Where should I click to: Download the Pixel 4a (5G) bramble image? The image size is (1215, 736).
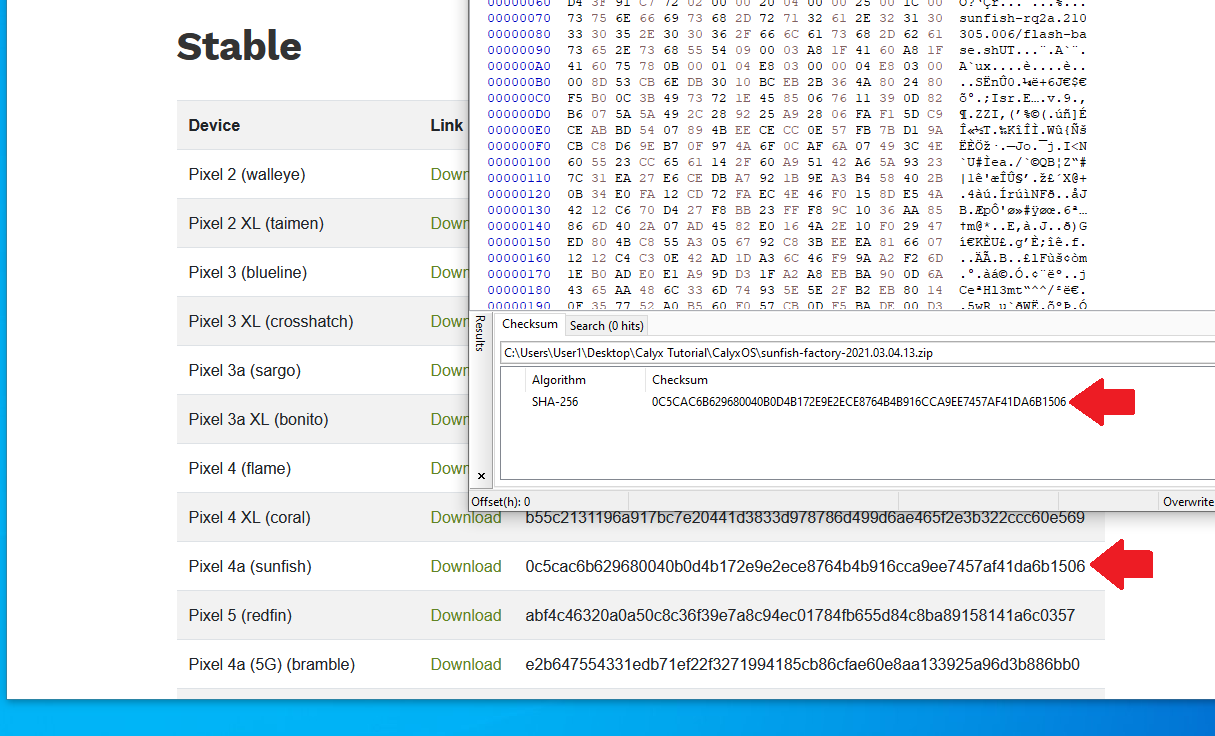coord(466,664)
